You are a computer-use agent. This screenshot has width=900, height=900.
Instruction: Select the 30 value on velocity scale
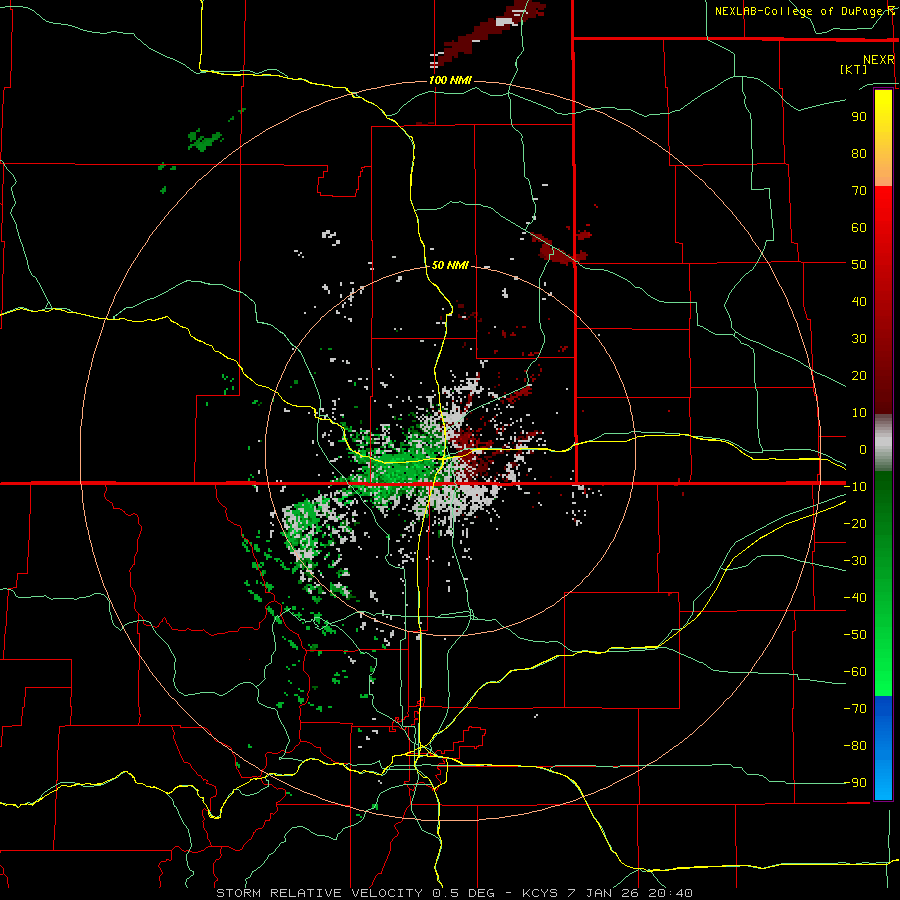pos(859,339)
